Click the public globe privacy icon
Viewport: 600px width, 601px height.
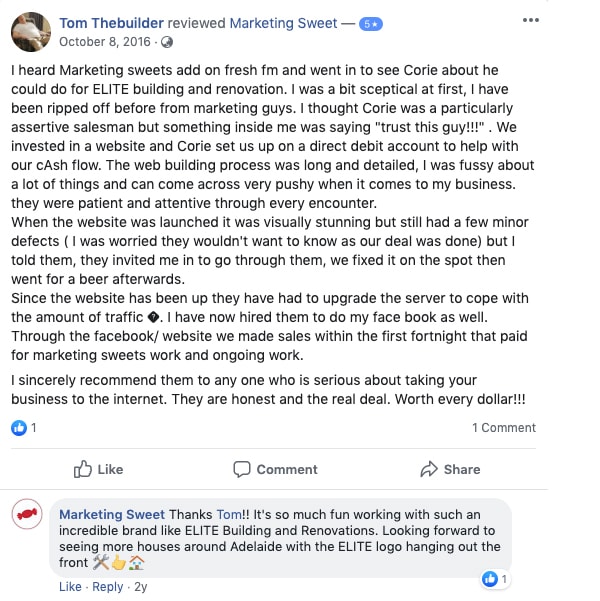(166, 42)
